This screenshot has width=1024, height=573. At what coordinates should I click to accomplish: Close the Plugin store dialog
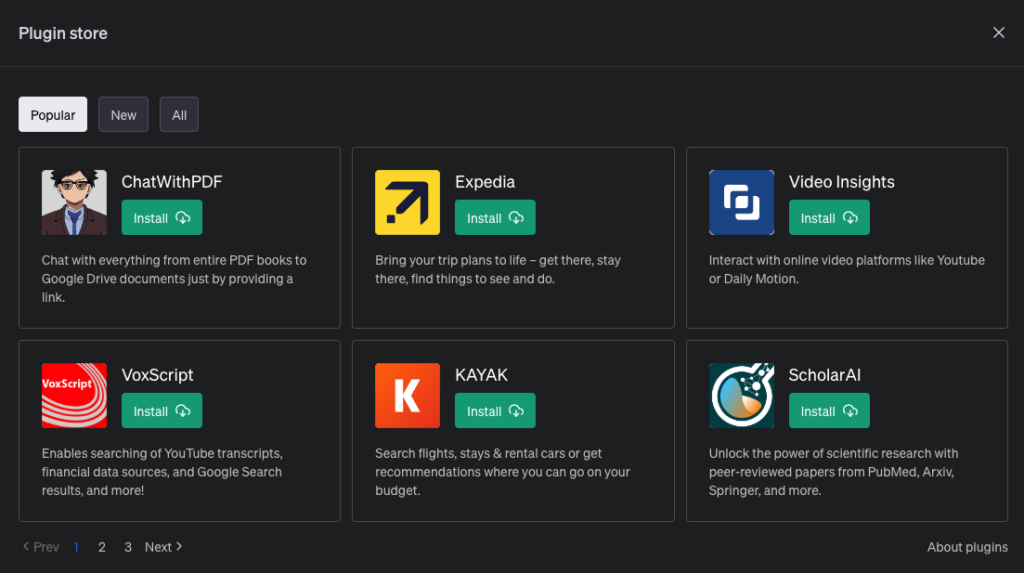pyautogui.click(x=999, y=33)
